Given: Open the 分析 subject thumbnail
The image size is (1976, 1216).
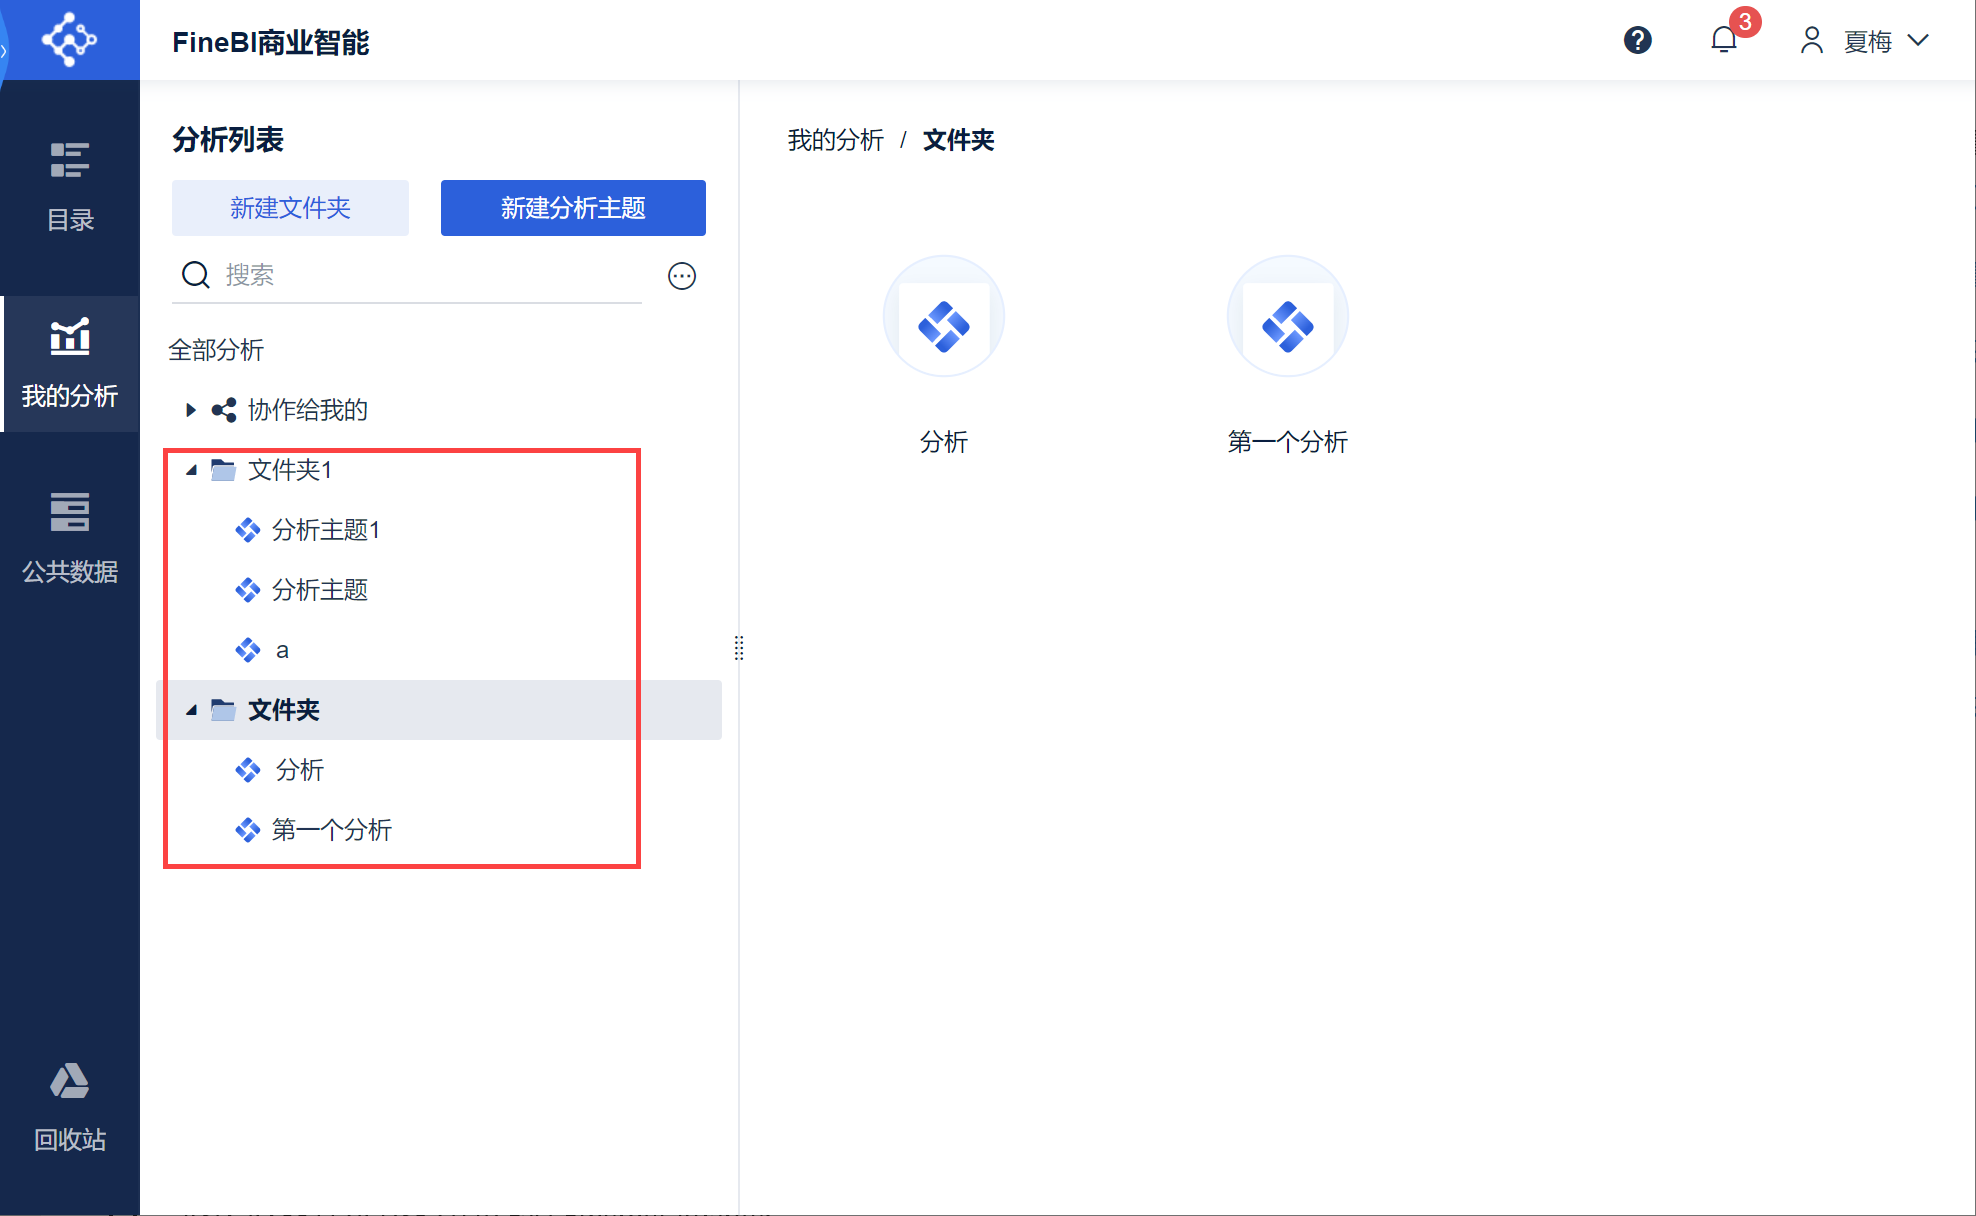Looking at the screenshot, I should [x=943, y=317].
